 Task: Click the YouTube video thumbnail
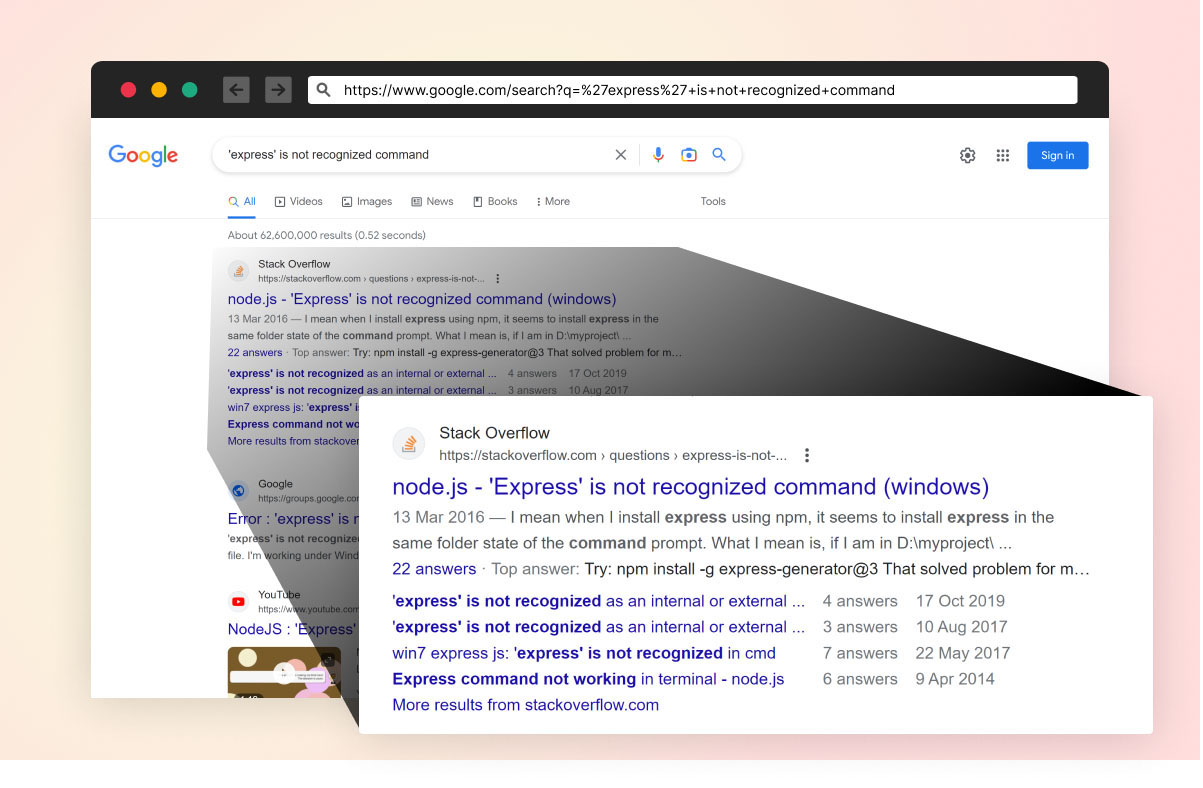[284, 672]
